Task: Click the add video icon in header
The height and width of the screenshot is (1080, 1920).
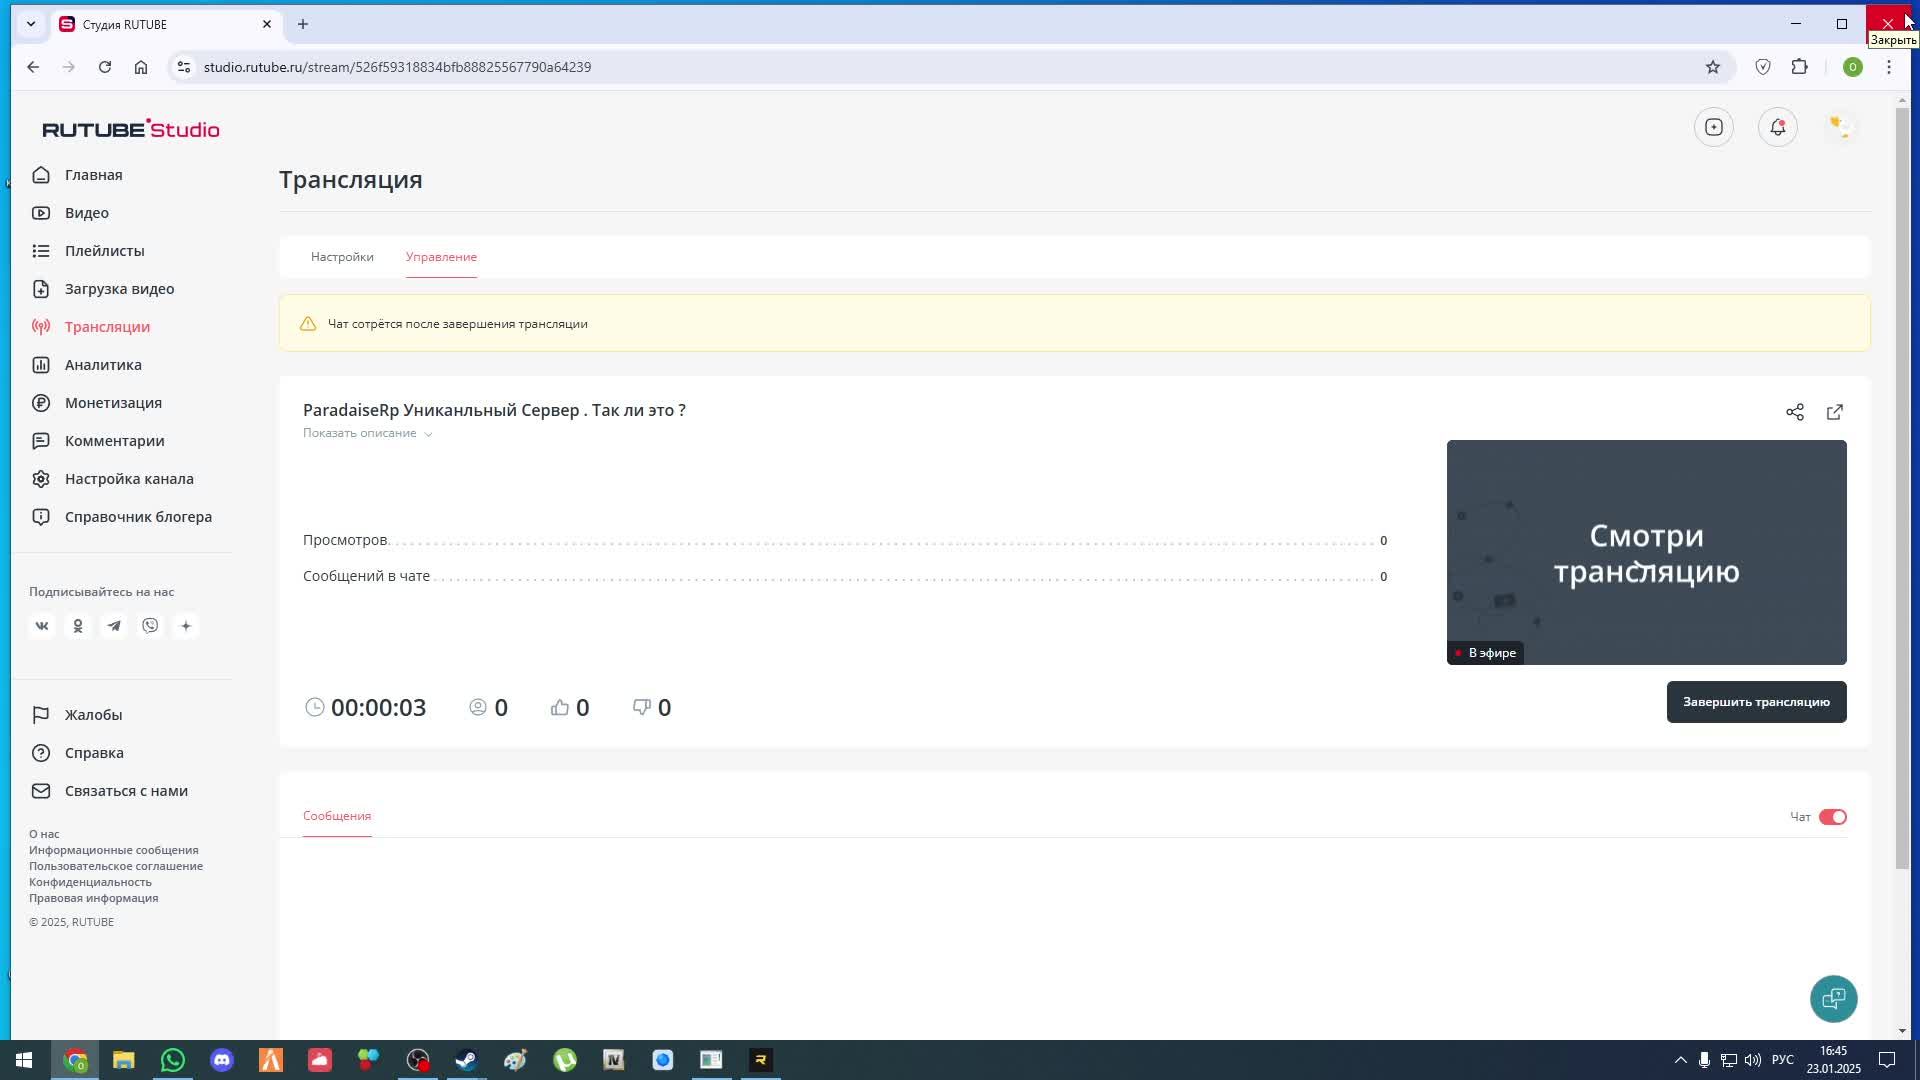Action: 1714,127
